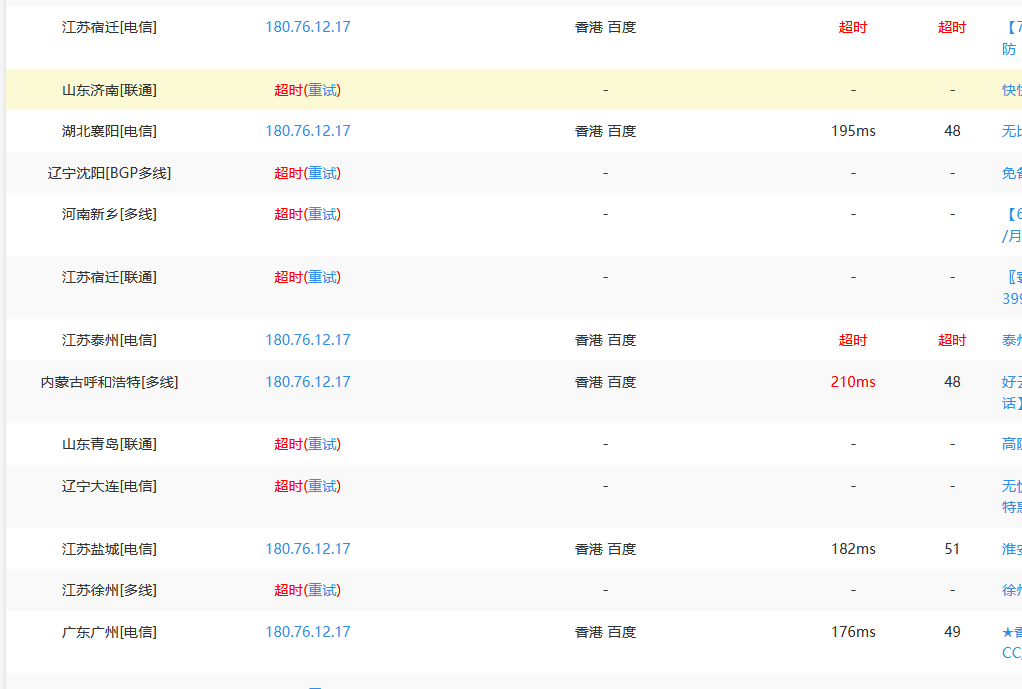Click the 山东青岛[联通] retry link
1022x689 pixels.
pyautogui.click(x=322, y=444)
